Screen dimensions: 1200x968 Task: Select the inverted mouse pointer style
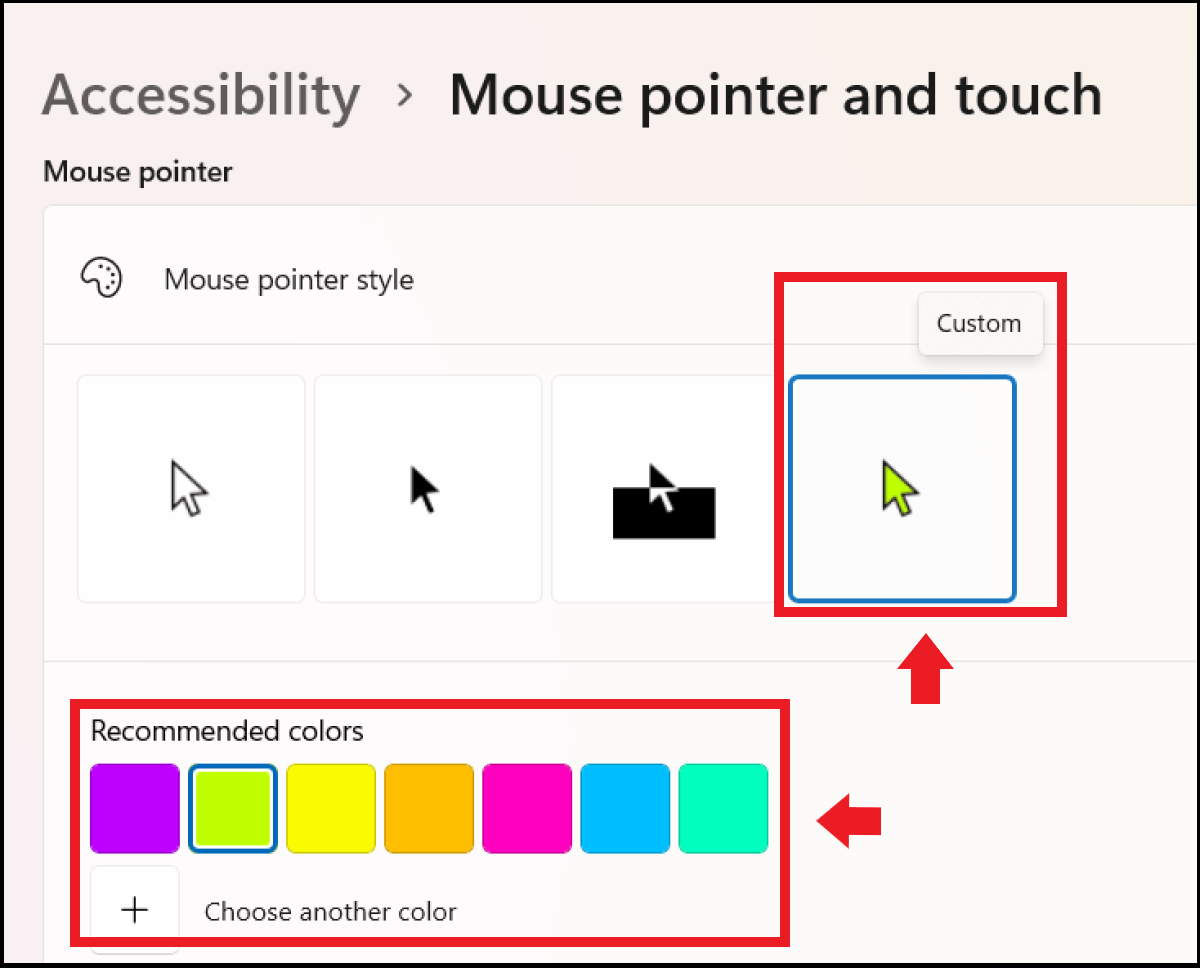pyautogui.click(x=663, y=488)
